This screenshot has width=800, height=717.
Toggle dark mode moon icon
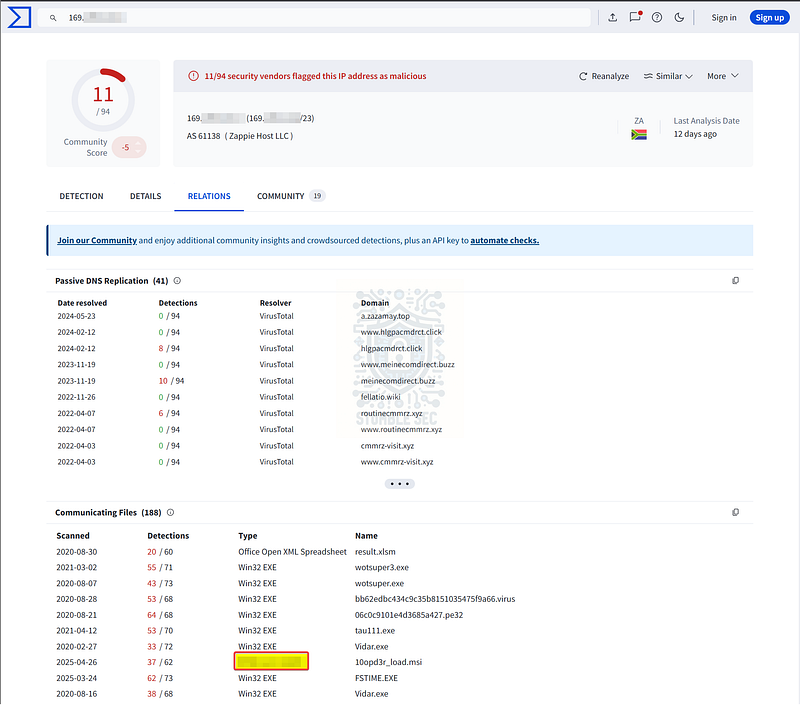[x=679, y=17]
